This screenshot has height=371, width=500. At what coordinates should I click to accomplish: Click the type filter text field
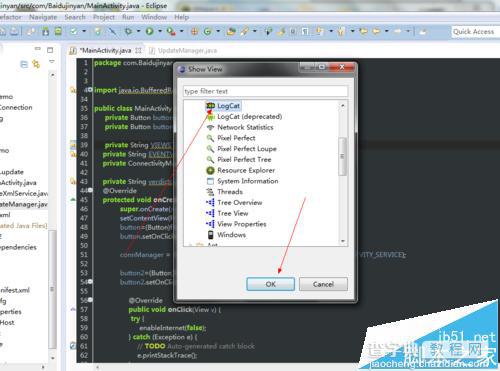coord(265,91)
